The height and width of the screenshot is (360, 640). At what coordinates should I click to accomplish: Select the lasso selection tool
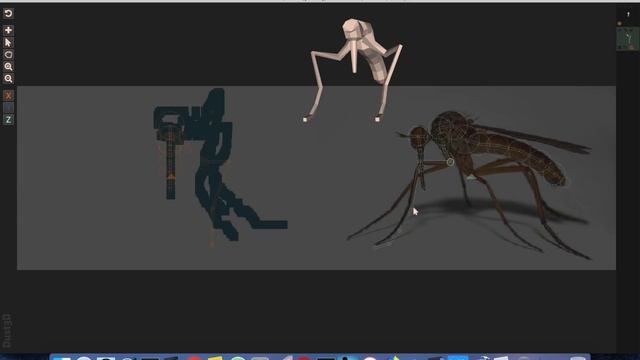pyautogui.click(x=8, y=55)
